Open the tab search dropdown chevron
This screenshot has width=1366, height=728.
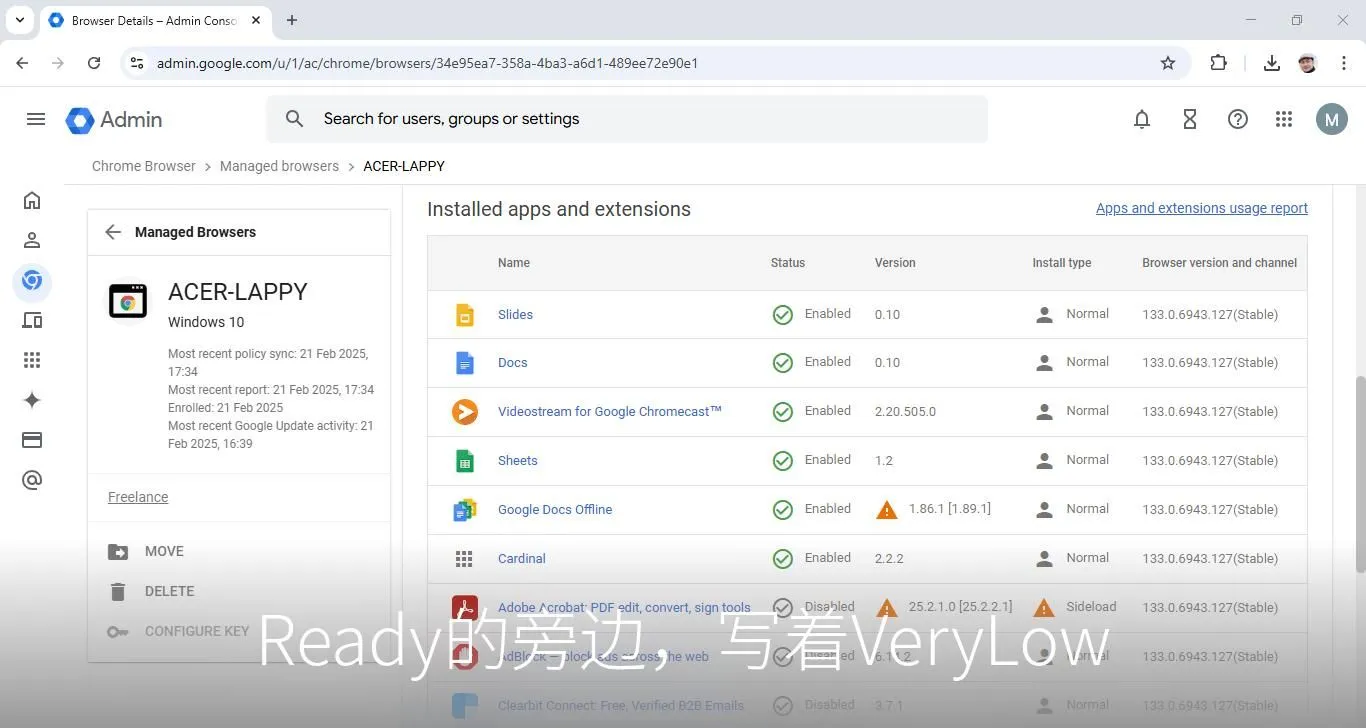point(20,20)
